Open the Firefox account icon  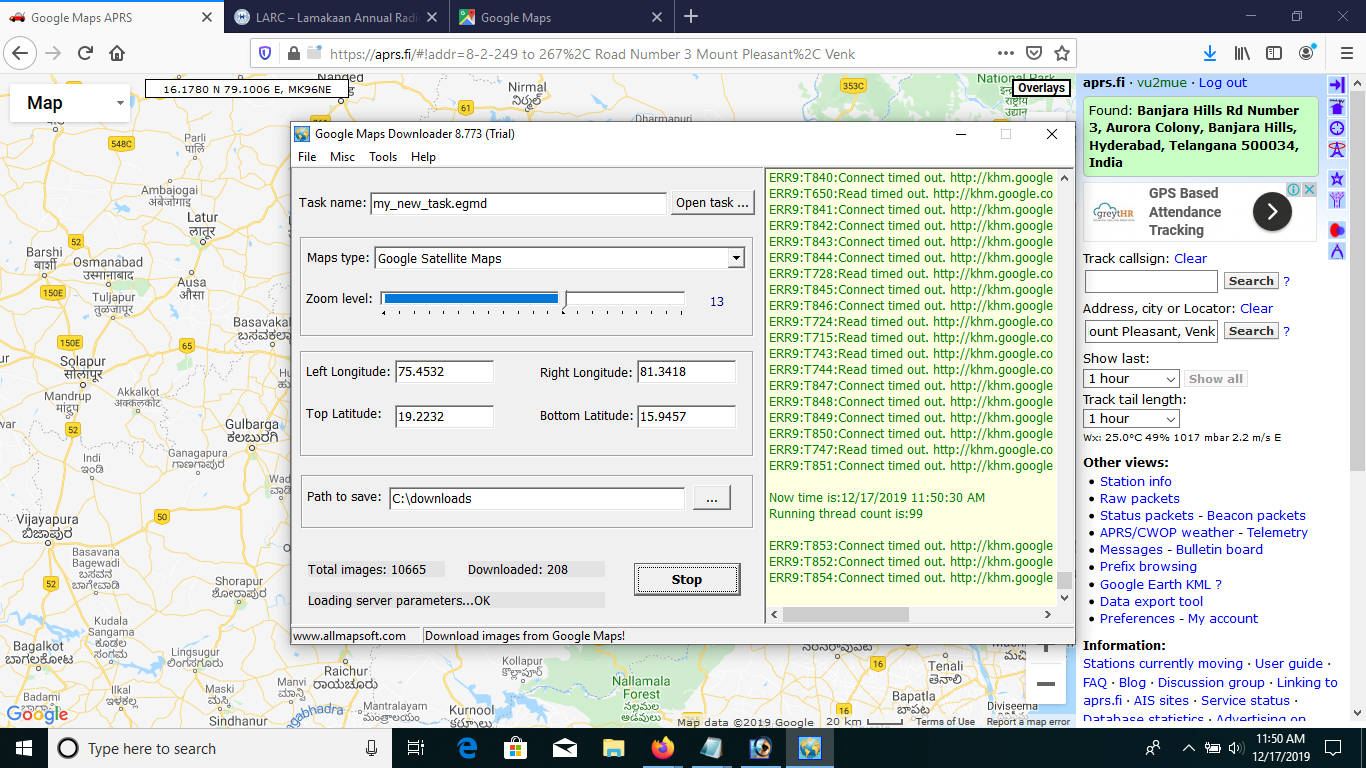(1306, 53)
